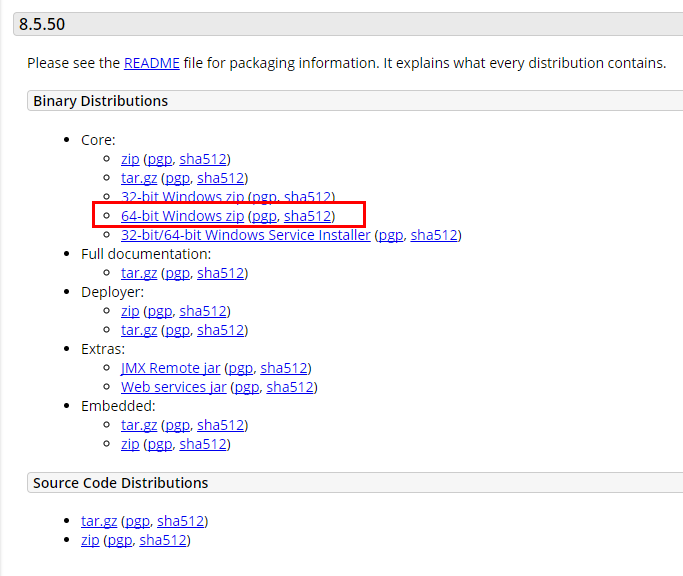Image resolution: width=683 pixels, height=576 pixels.
Task: Open sha512 checksum for Deployer zip
Action: coord(203,311)
